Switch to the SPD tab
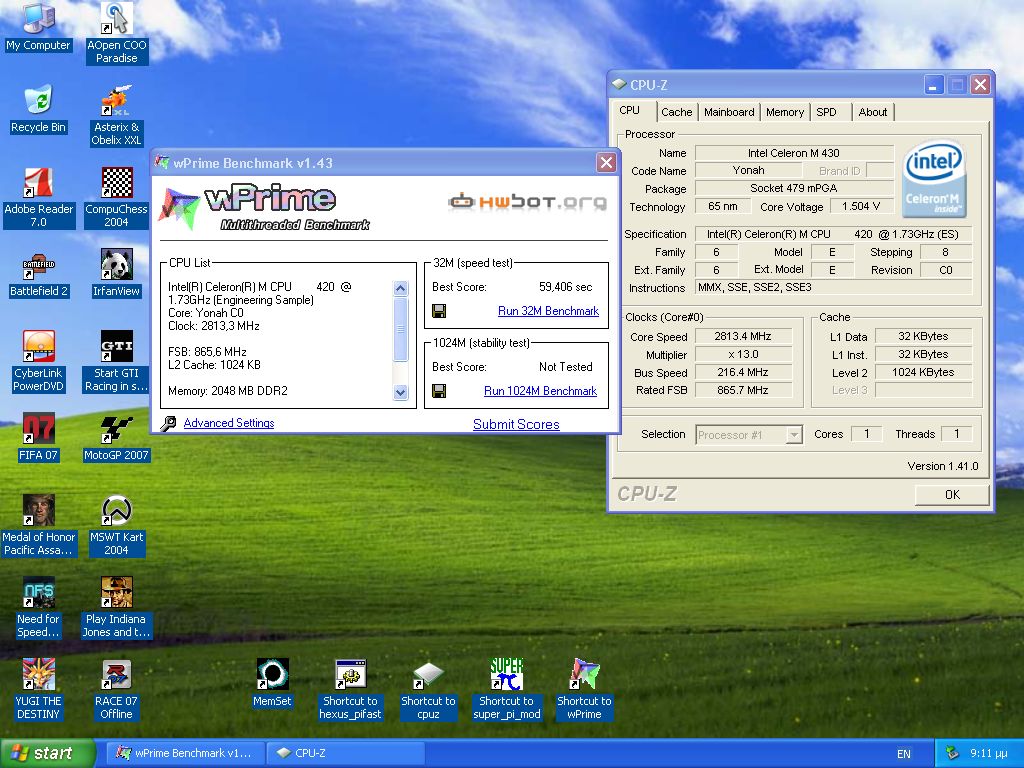 tap(826, 112)
